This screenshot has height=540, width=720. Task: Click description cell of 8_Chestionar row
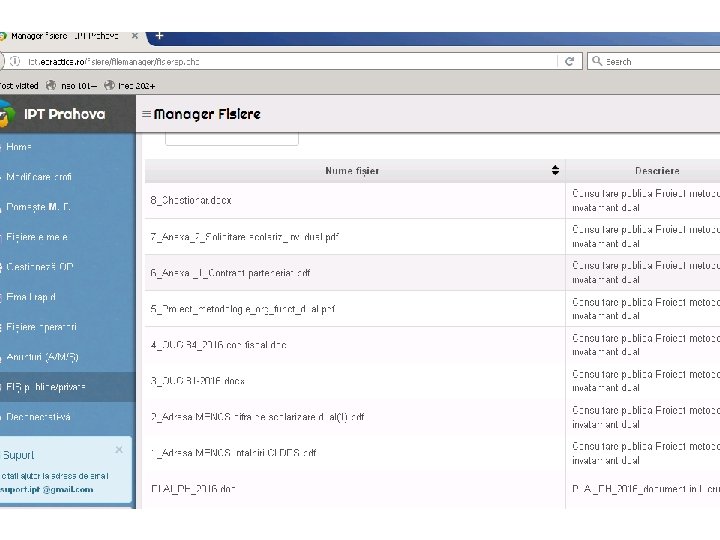point(643,201)
